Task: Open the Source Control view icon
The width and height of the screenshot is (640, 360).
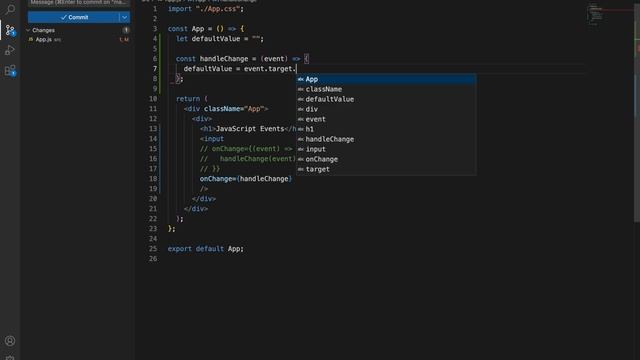Action: click(10, 30)
